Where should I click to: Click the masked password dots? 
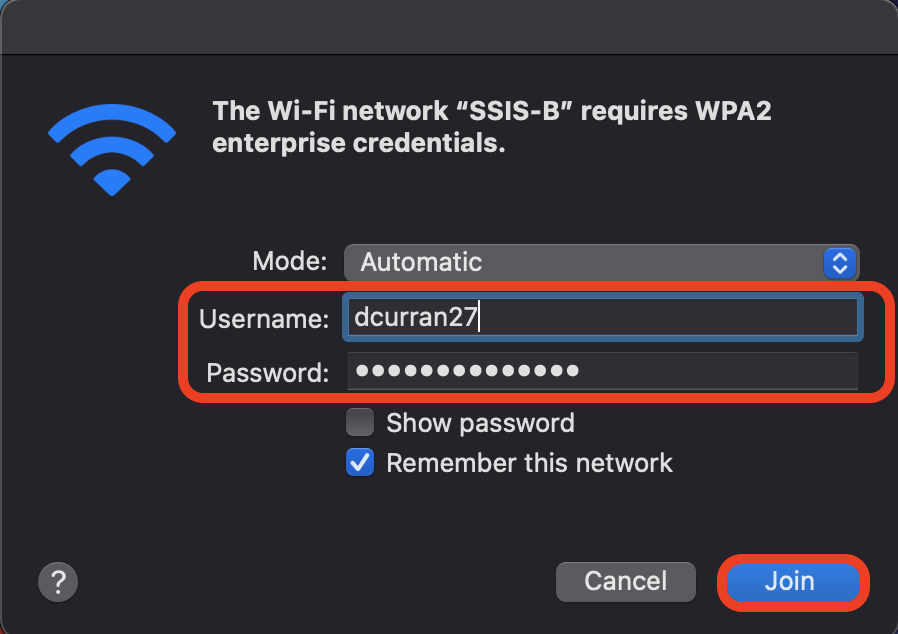pos(467,371)
